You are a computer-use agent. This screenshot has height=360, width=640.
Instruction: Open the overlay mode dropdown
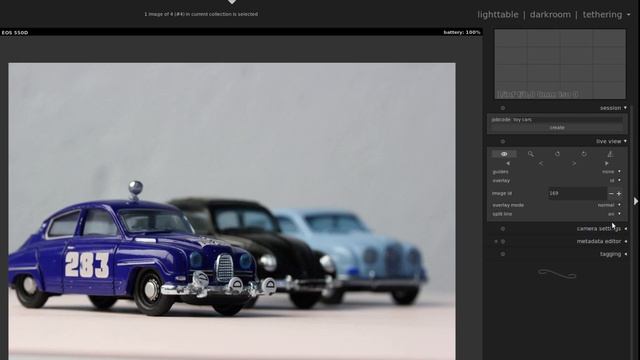[x=557, y=205]
